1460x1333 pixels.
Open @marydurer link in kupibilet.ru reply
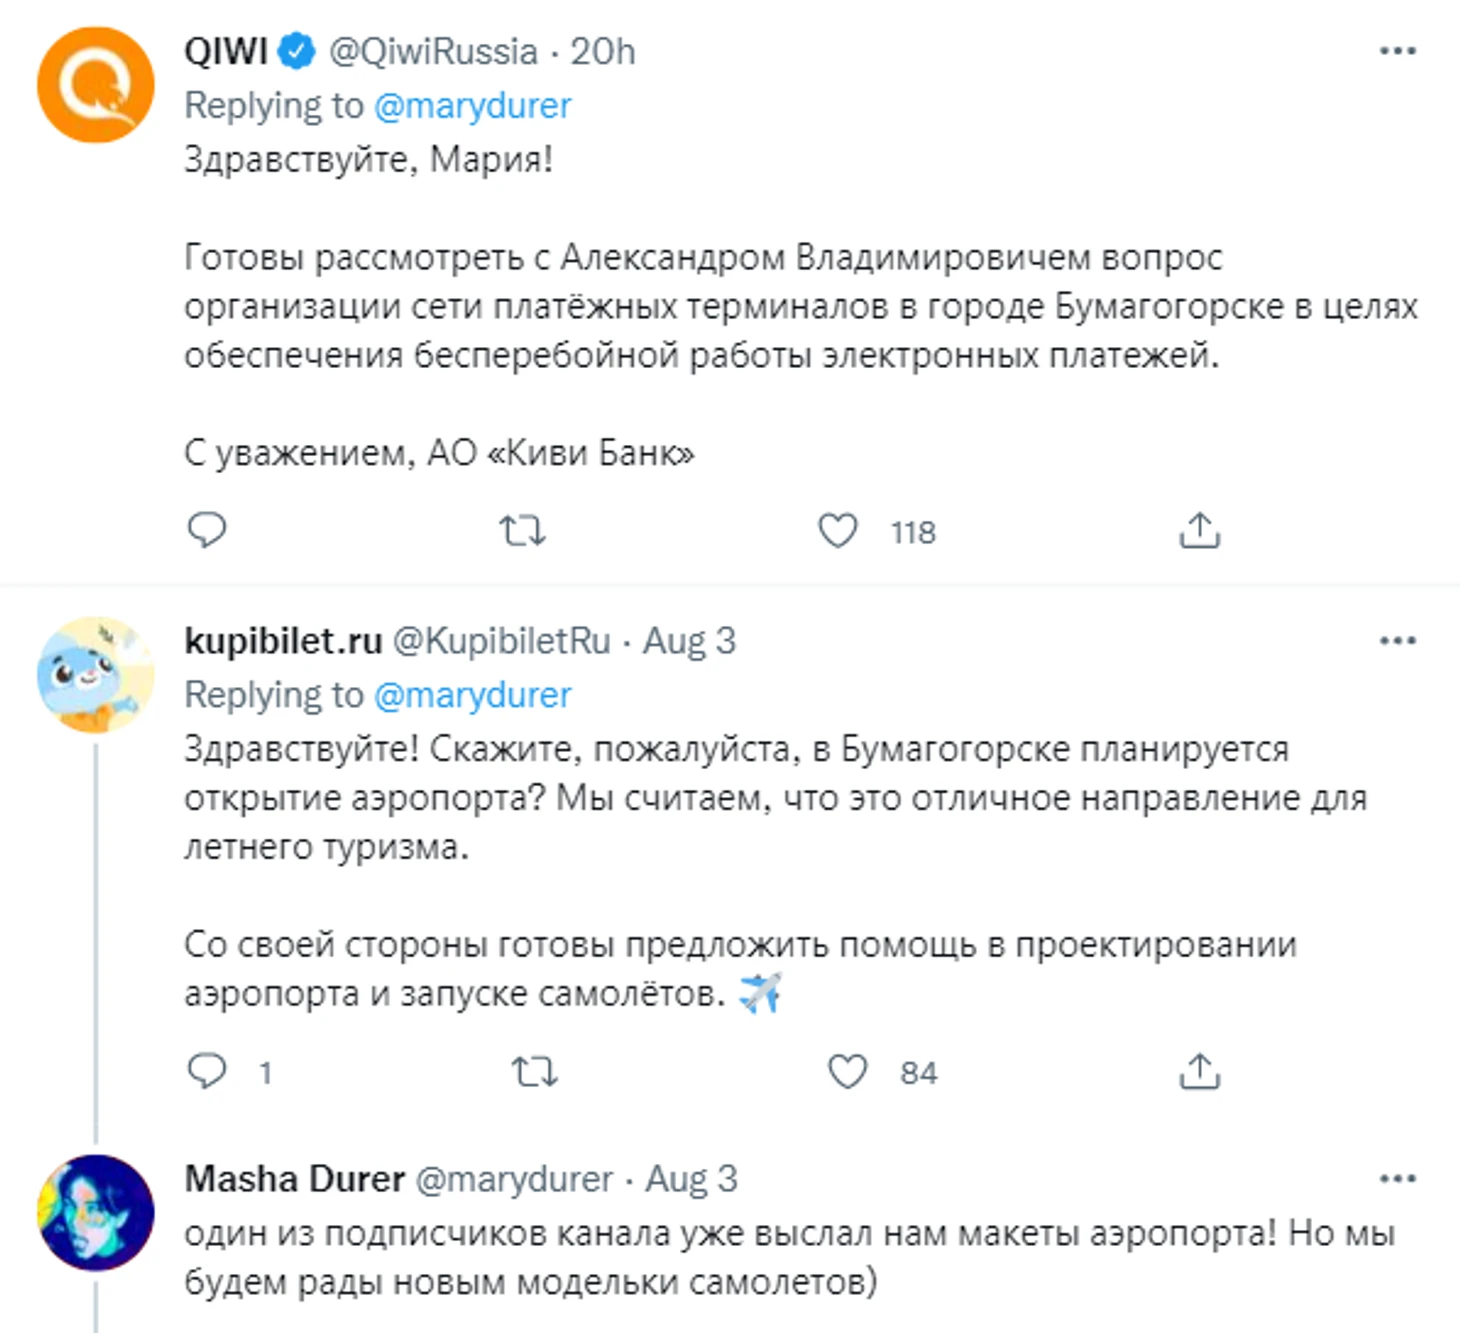(x=472, y=695)
